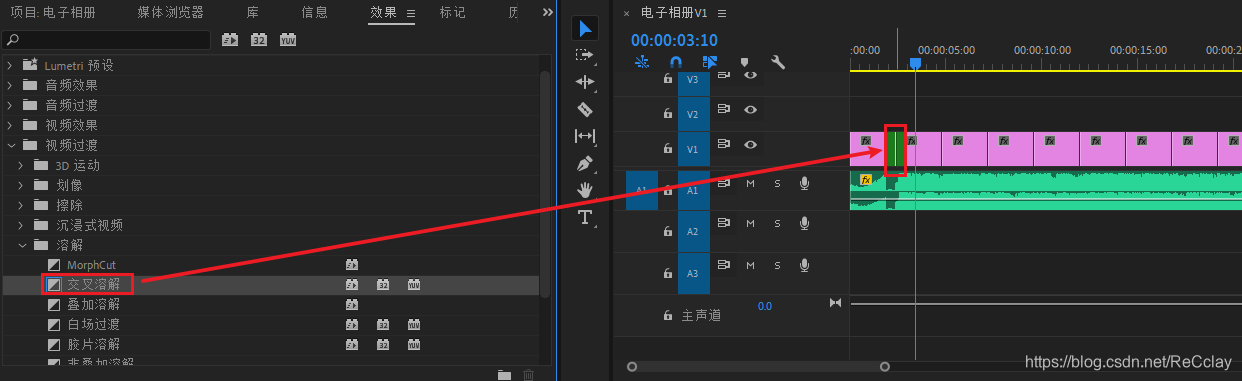Expand 沉浸式视频 subfolder
The width and height of the screenshot is (1242, 381).
[22, 225]
